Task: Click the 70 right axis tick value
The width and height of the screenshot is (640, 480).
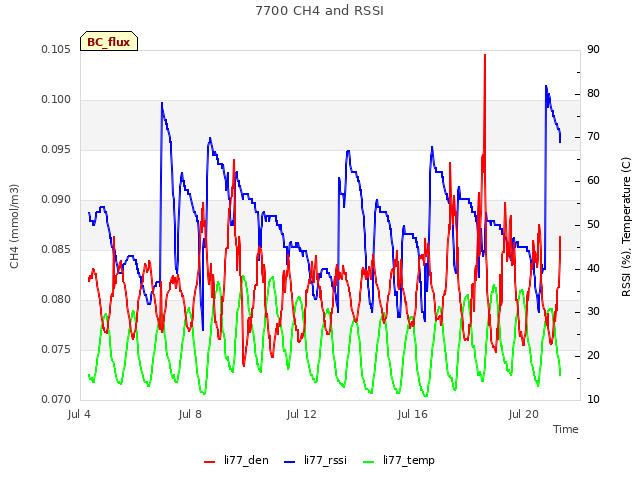Action: [593, 137]
